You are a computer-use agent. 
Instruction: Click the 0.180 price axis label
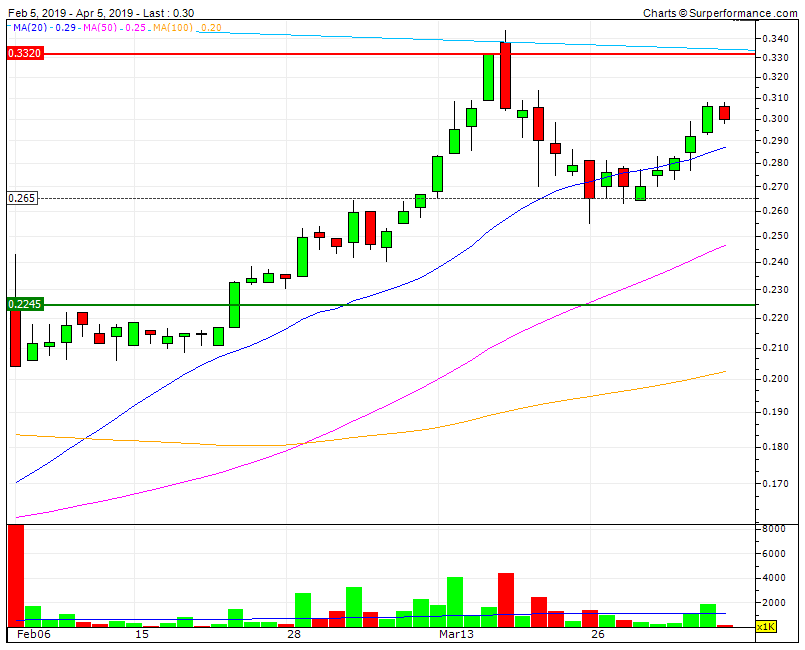click(x=775, y=447)
